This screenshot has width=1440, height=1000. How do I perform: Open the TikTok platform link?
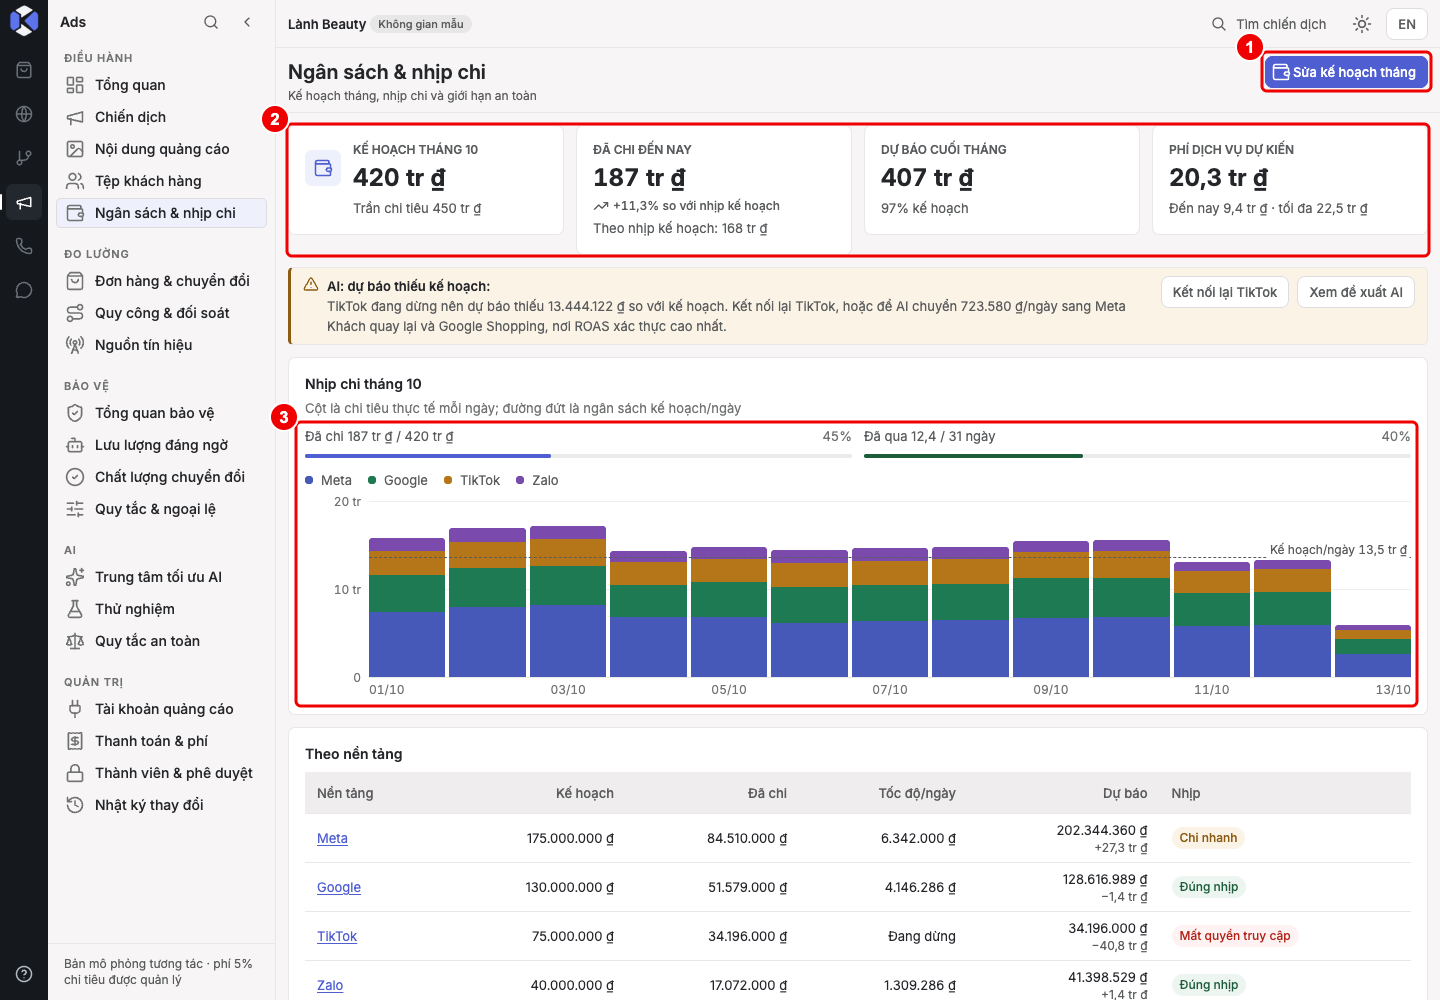point(337,936)
